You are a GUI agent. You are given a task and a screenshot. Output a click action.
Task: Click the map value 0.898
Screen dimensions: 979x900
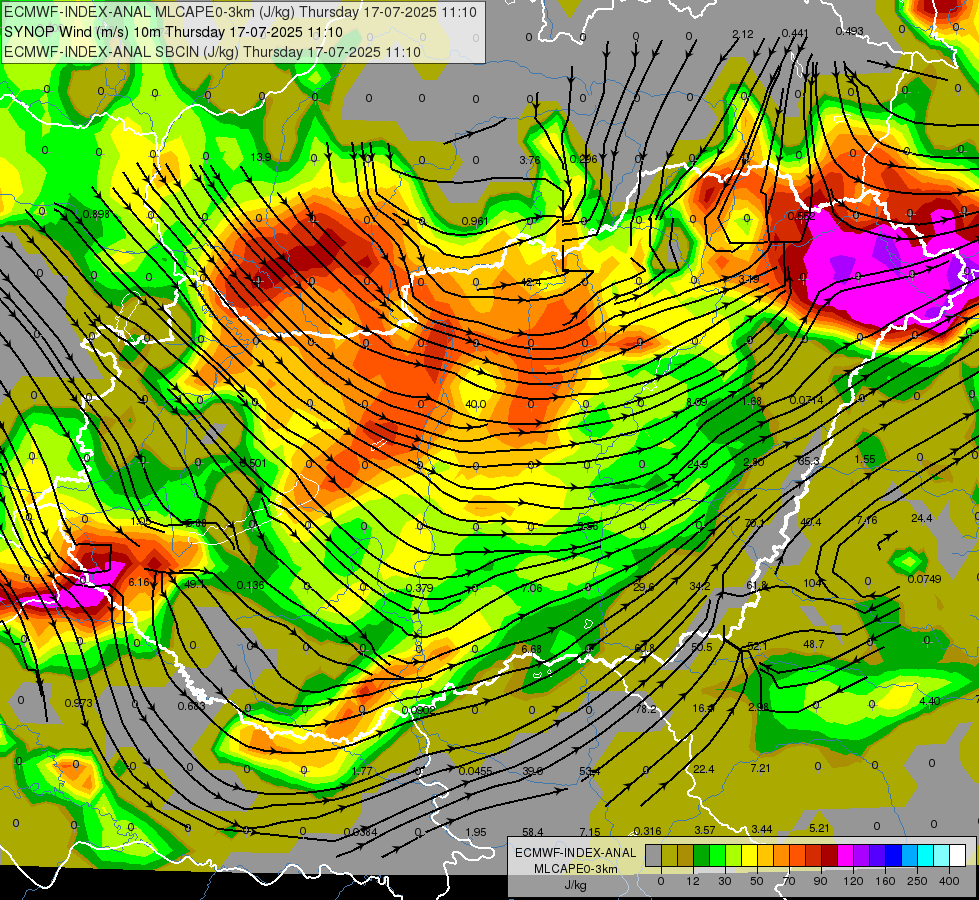coord(96,214)
